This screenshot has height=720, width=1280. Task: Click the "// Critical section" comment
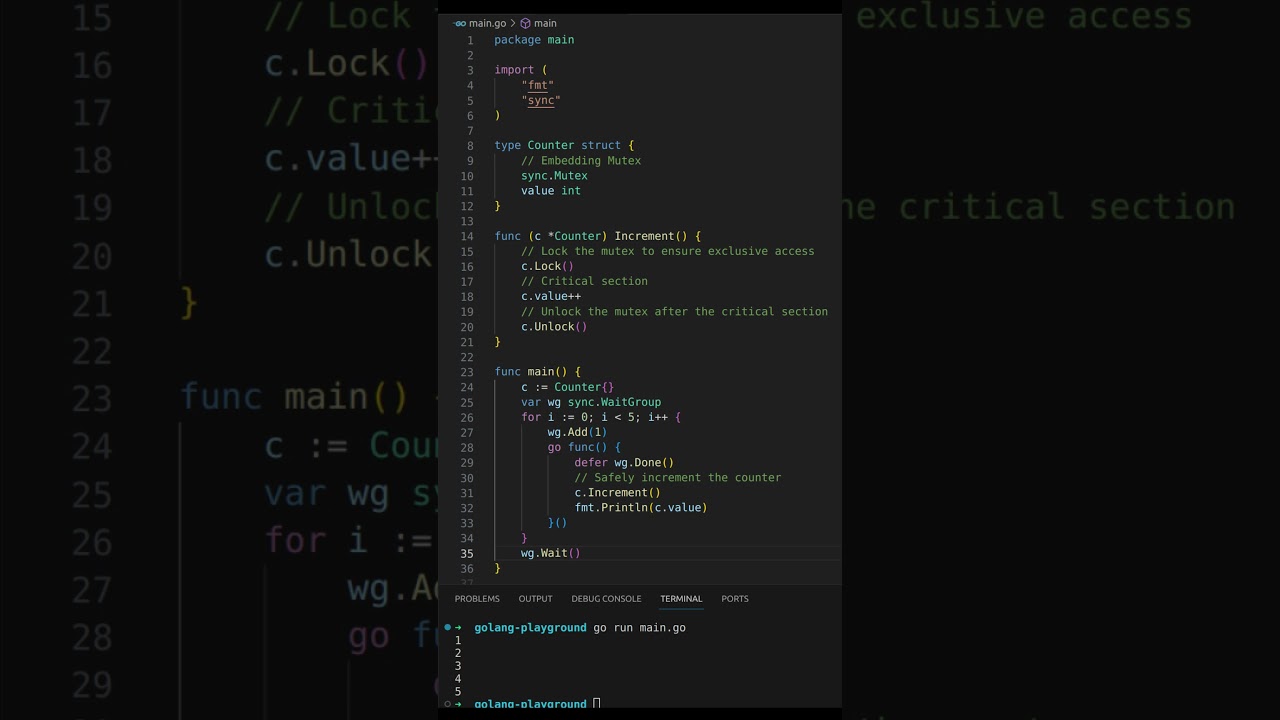pyautogui.click(x=584, y=281)
